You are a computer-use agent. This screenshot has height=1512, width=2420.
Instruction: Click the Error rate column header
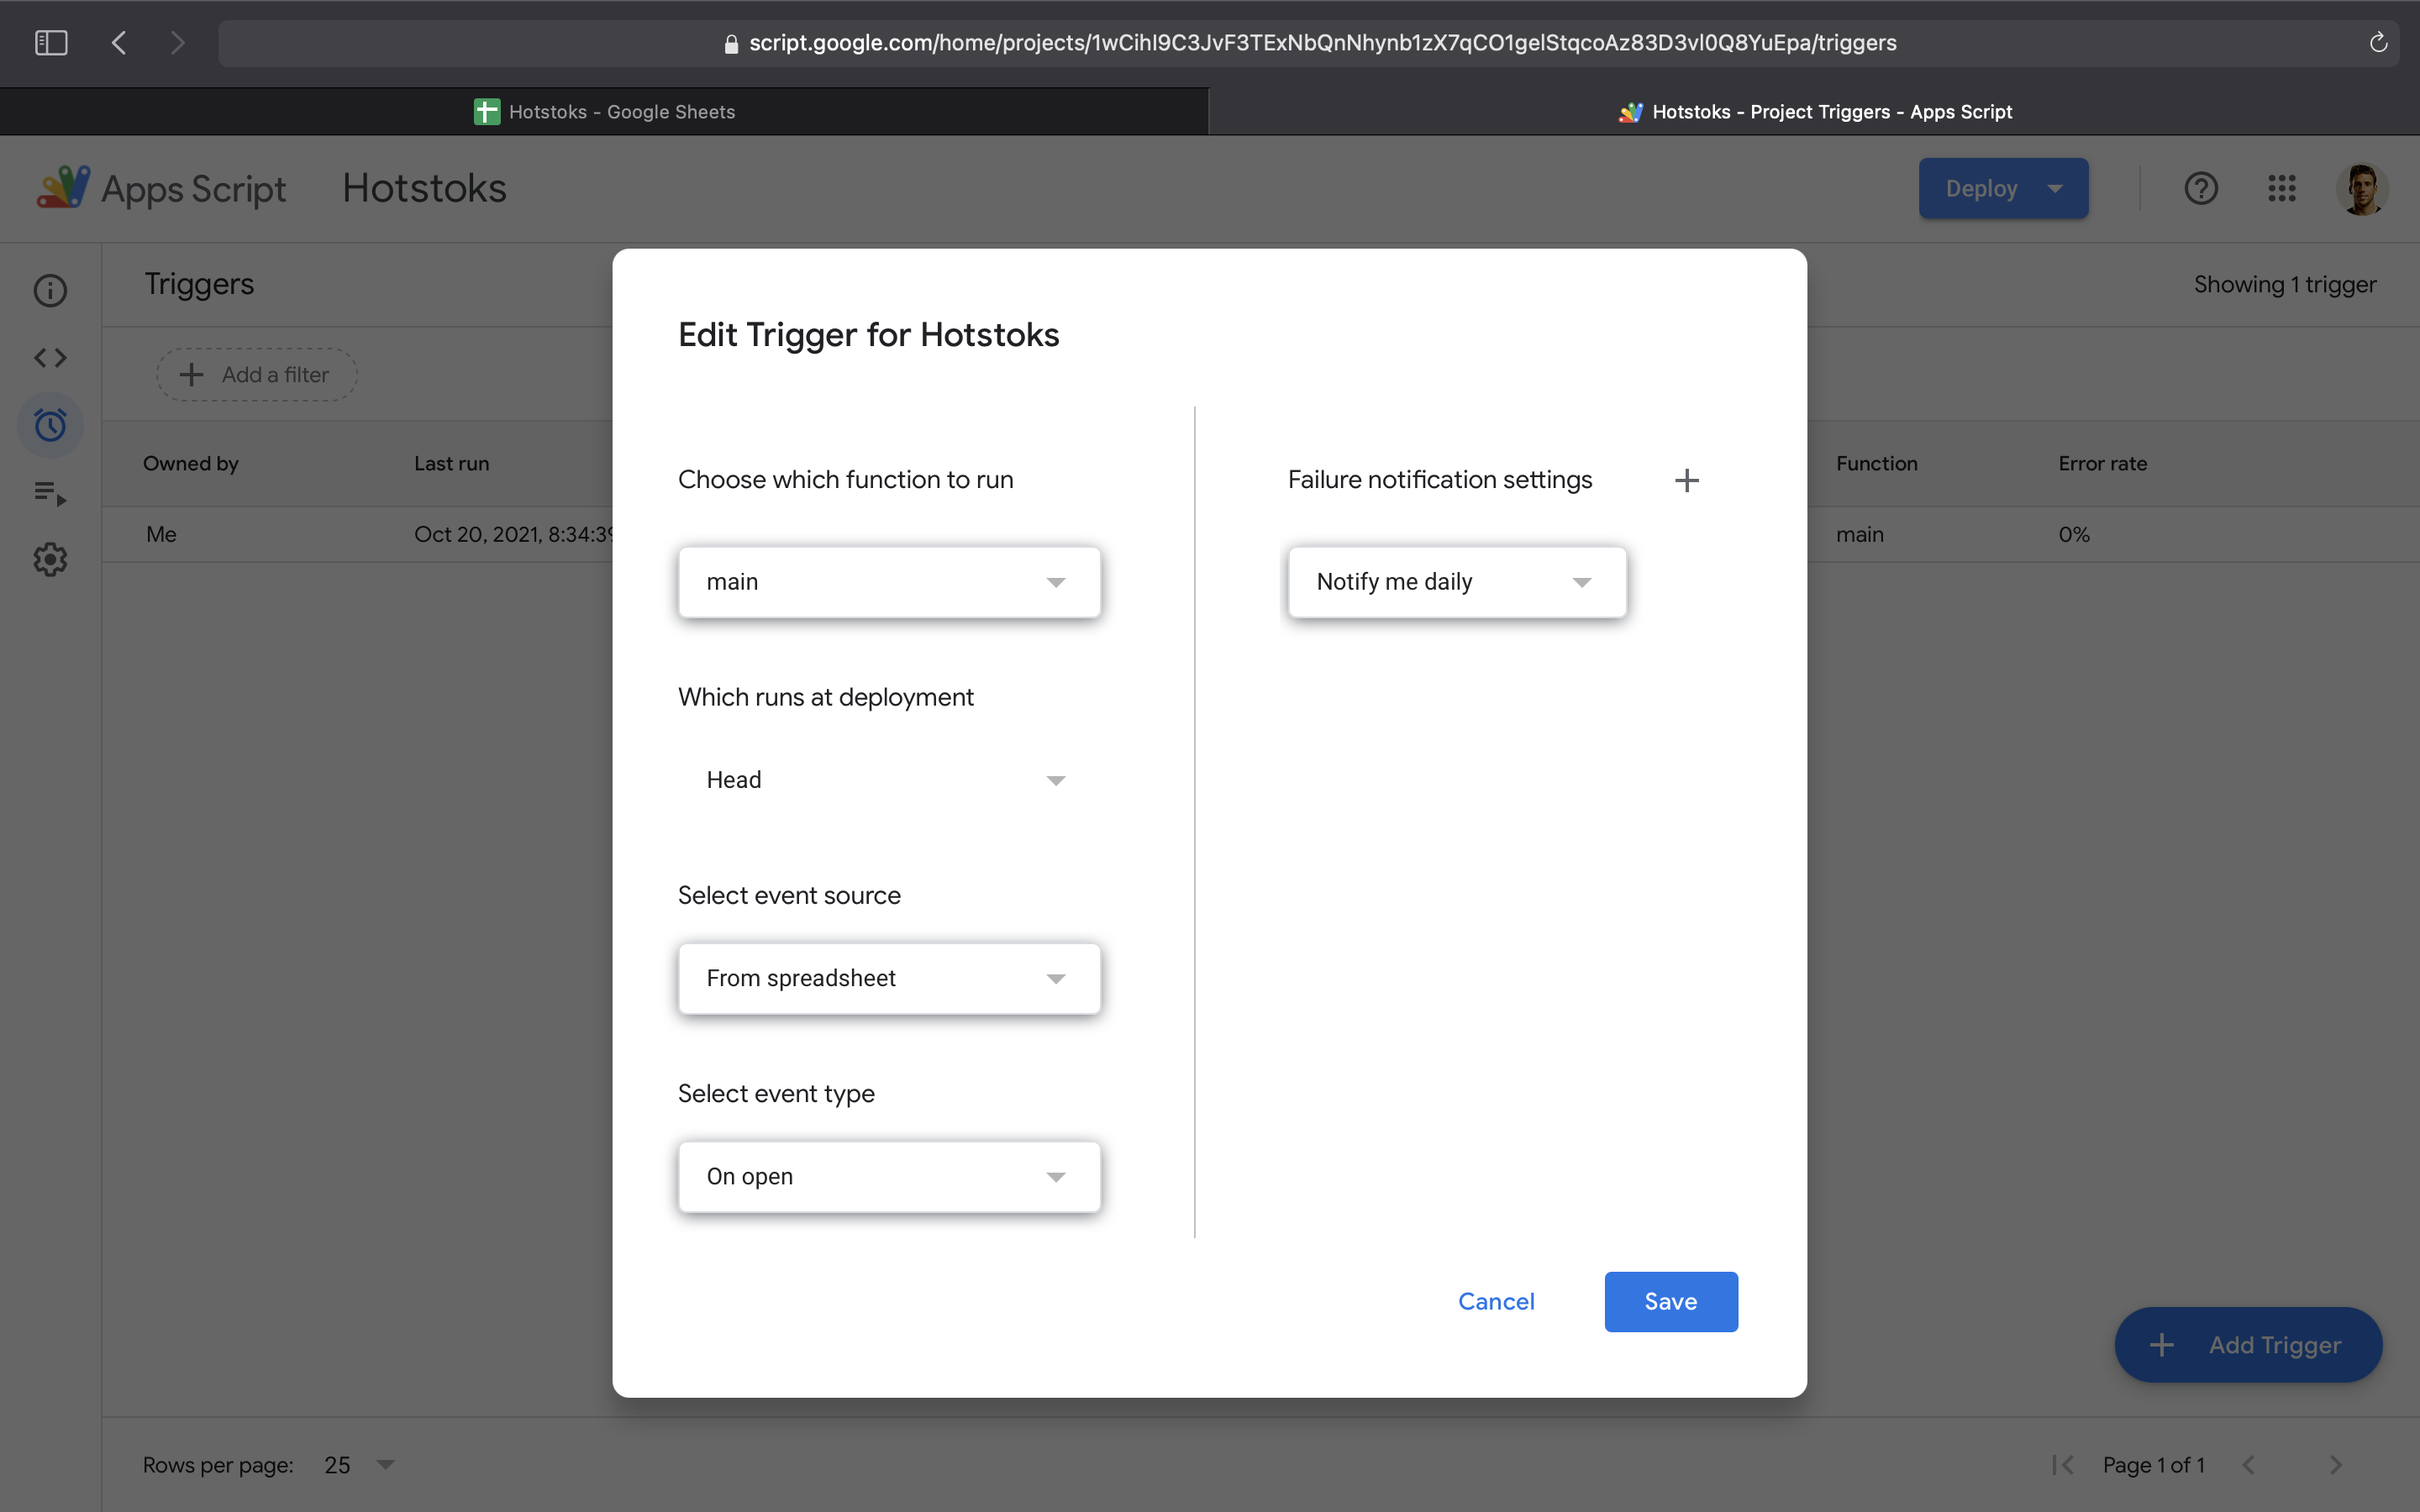[2103, 464]
